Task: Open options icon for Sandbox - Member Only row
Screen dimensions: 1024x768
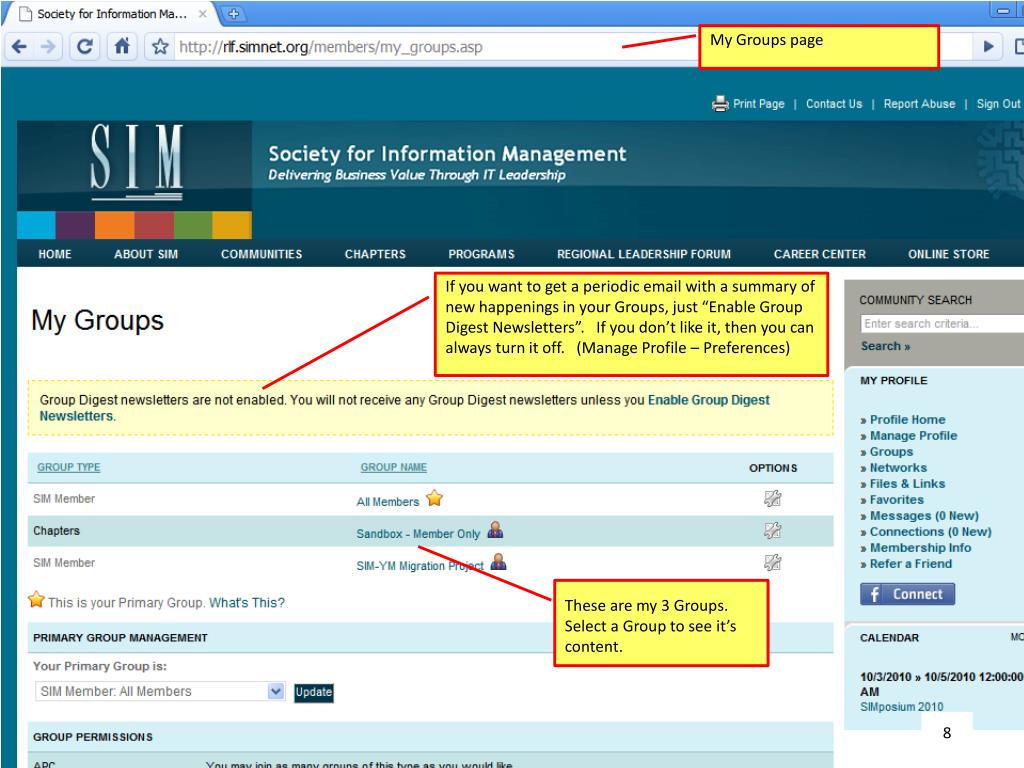Action: [x=773, y=530]
